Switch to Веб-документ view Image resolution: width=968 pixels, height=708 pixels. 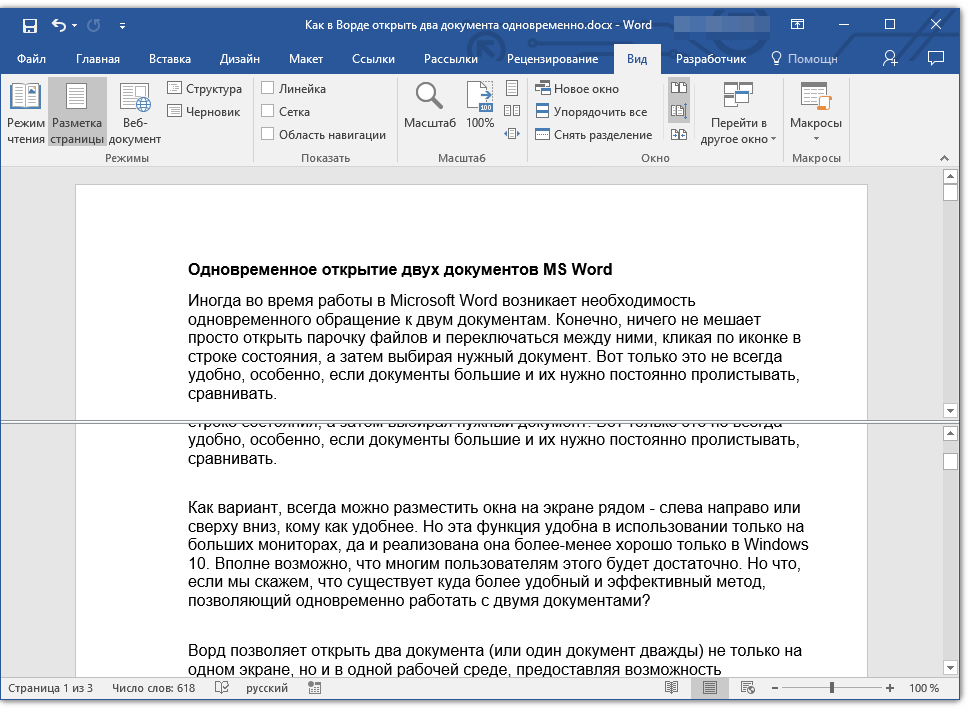(134, 113)
